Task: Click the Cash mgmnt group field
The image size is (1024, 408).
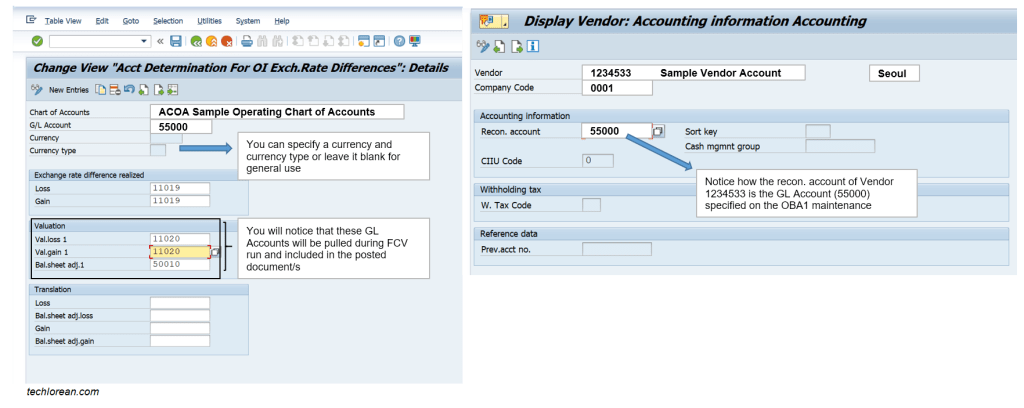Action: click(x=840, y=146)
